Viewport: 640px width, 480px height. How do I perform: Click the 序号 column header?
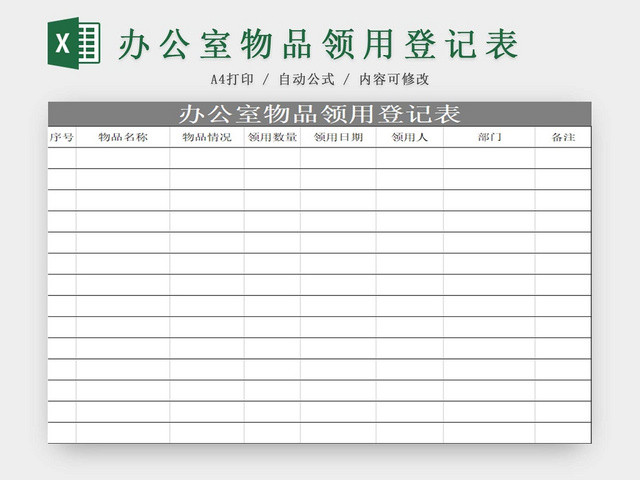coord(62,137)
